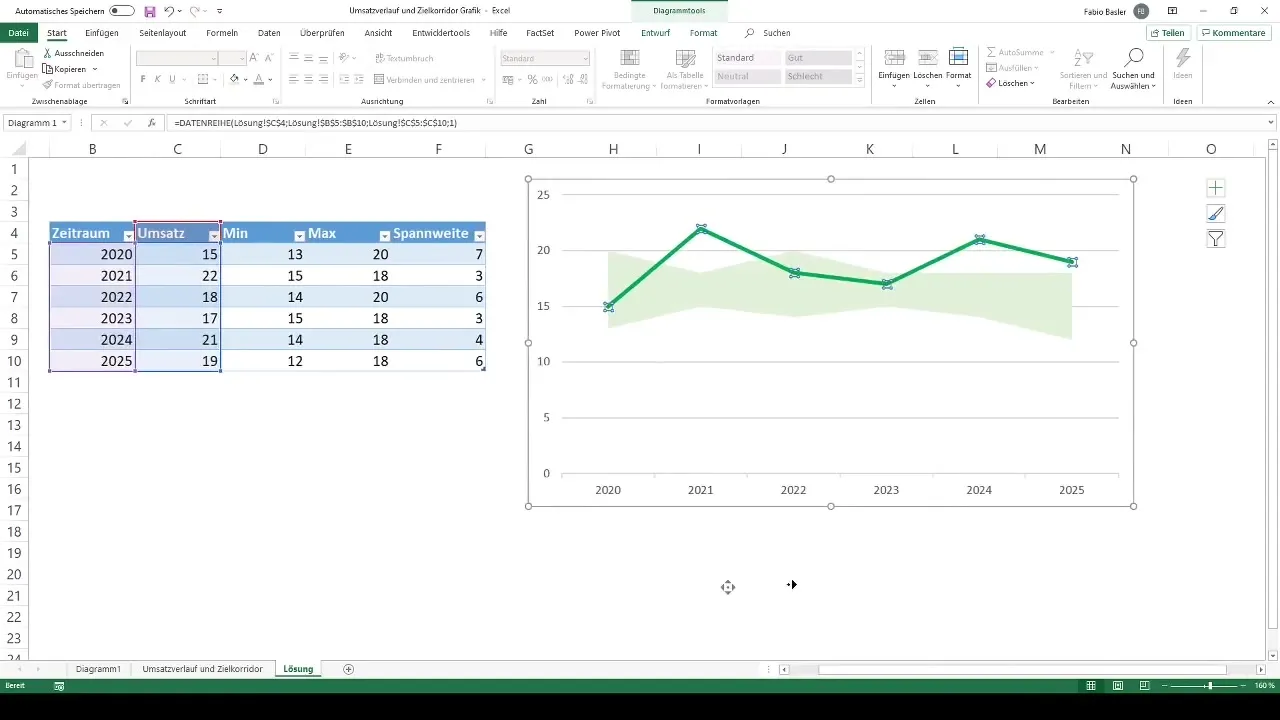Click the Löschen eraser icon in Bearbeiten

coord(991,83)
